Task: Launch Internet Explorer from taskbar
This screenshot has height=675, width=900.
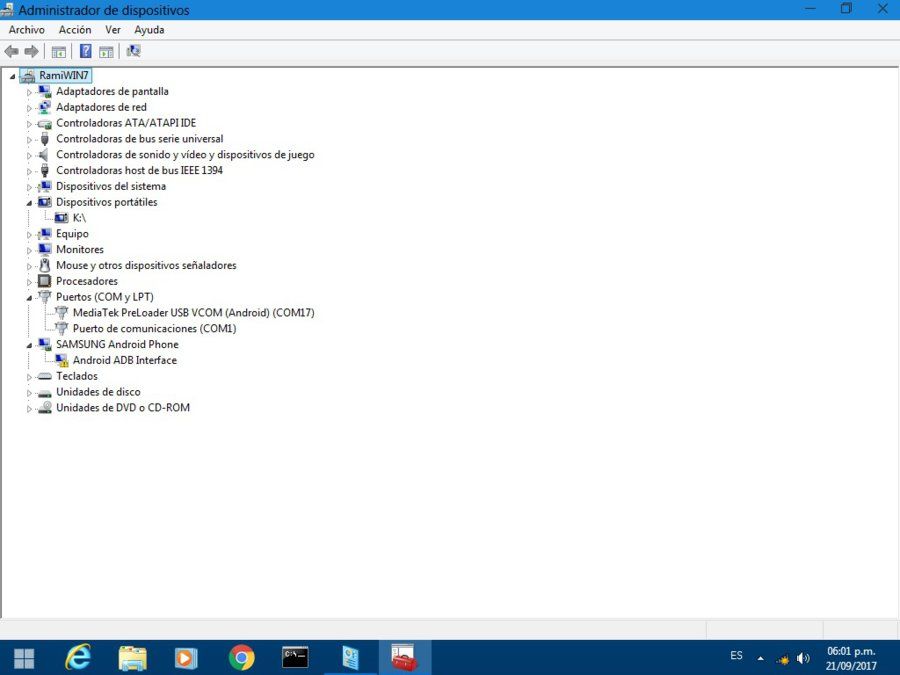Action: click(77, 658)
